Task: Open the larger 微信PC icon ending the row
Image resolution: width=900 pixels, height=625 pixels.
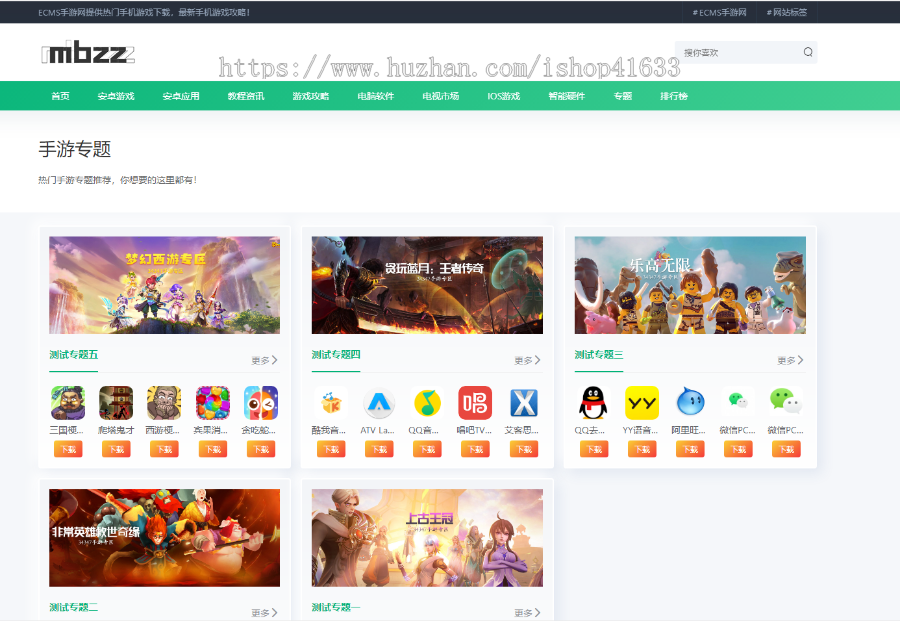Action: [x=786, y=403]
